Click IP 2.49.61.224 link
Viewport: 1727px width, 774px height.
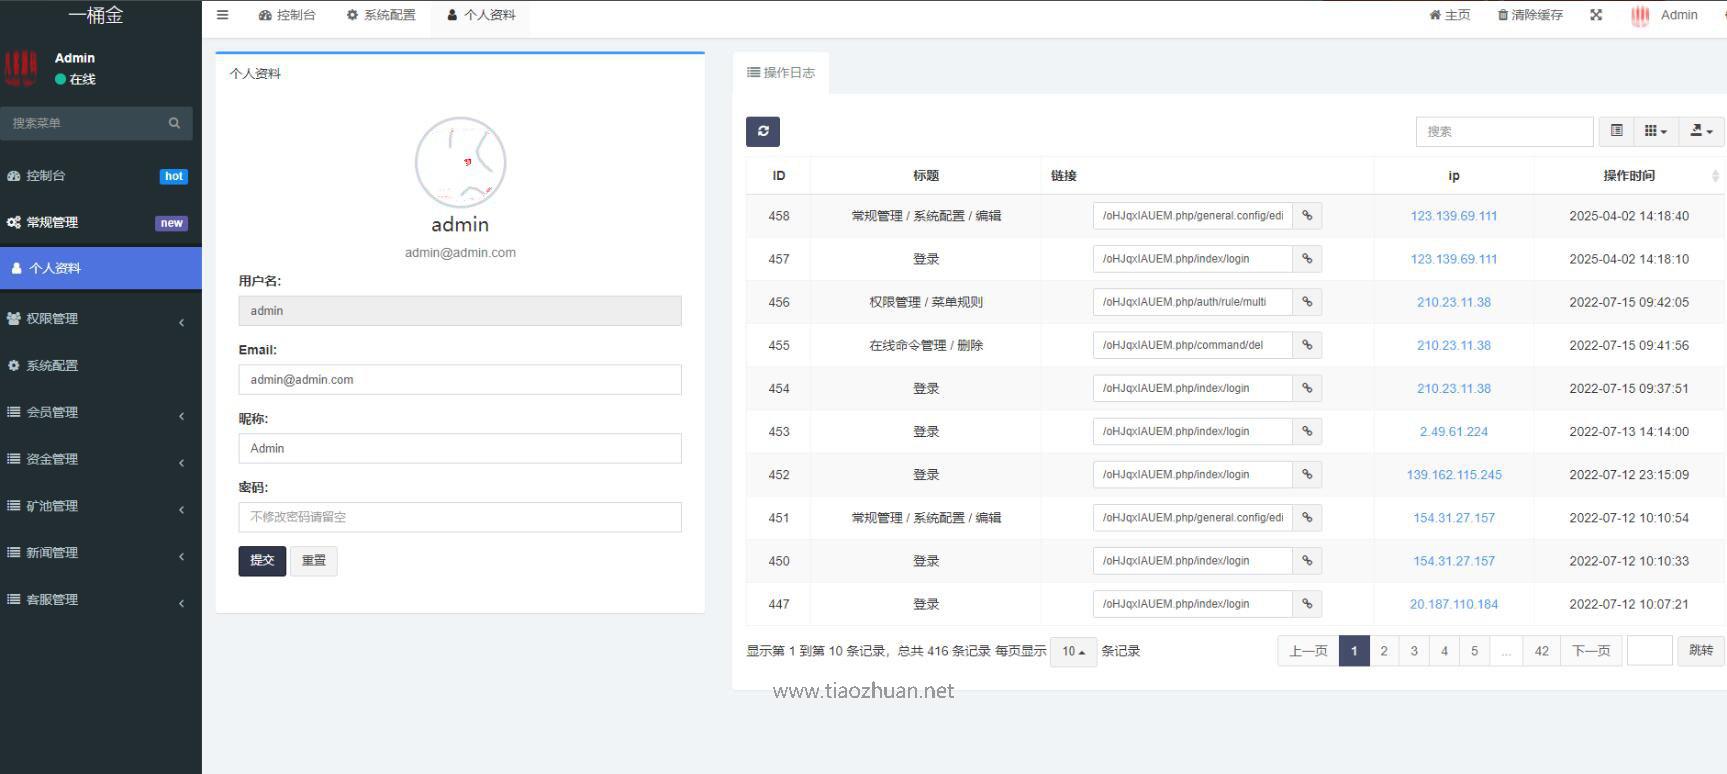point(1454,432)
